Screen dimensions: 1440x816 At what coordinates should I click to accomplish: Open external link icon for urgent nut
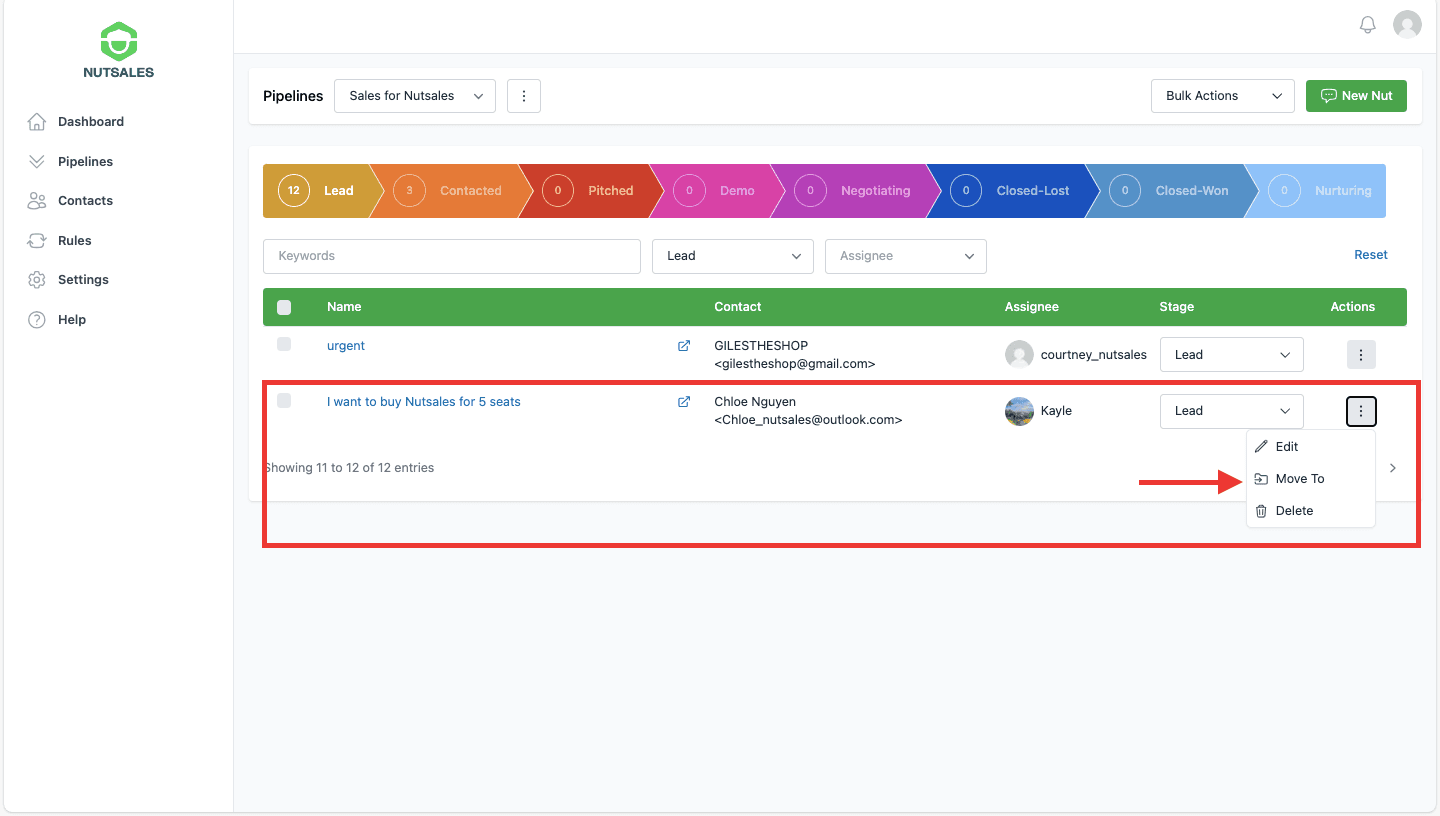pyautogui.click(x=684, y=346)
